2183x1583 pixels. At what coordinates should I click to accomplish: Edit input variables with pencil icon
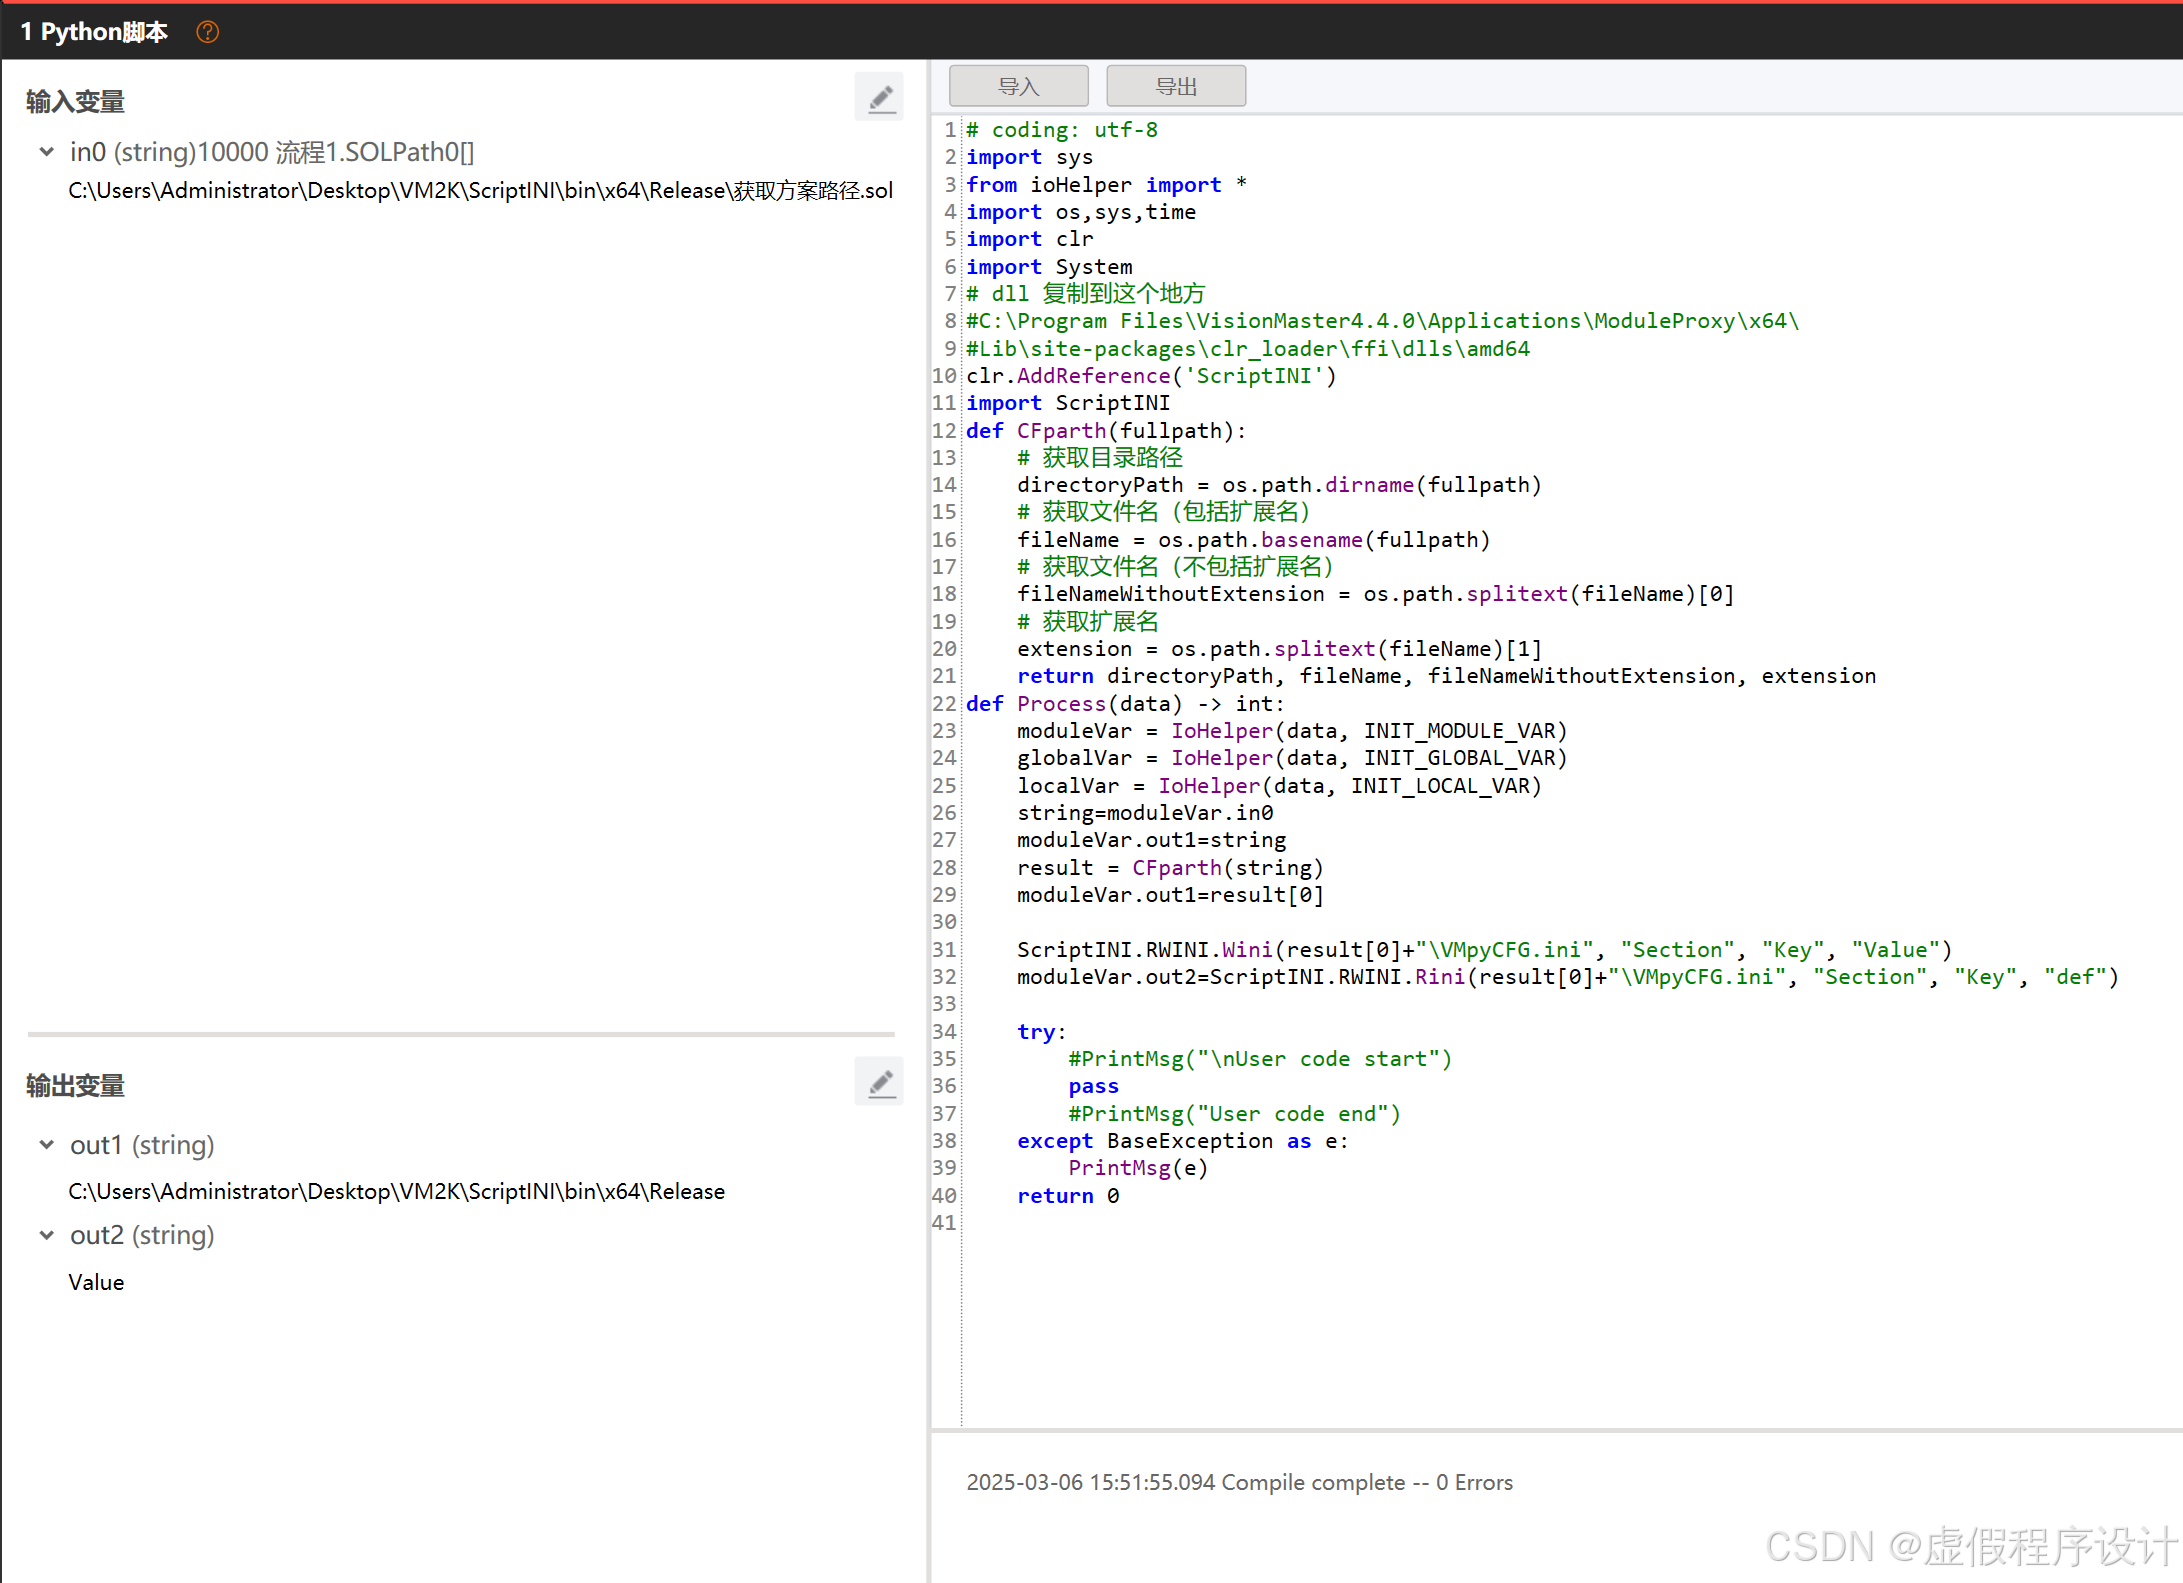tap(879, 98)
